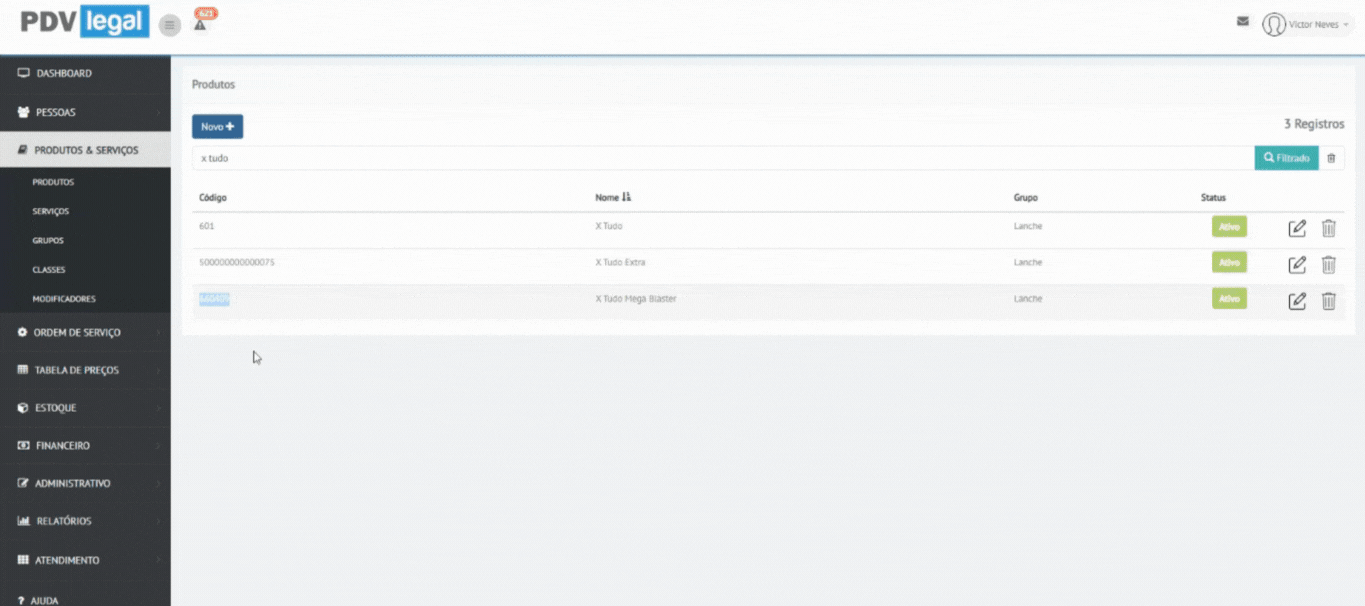Open the mail envelope icon

tap(1243, 21)
